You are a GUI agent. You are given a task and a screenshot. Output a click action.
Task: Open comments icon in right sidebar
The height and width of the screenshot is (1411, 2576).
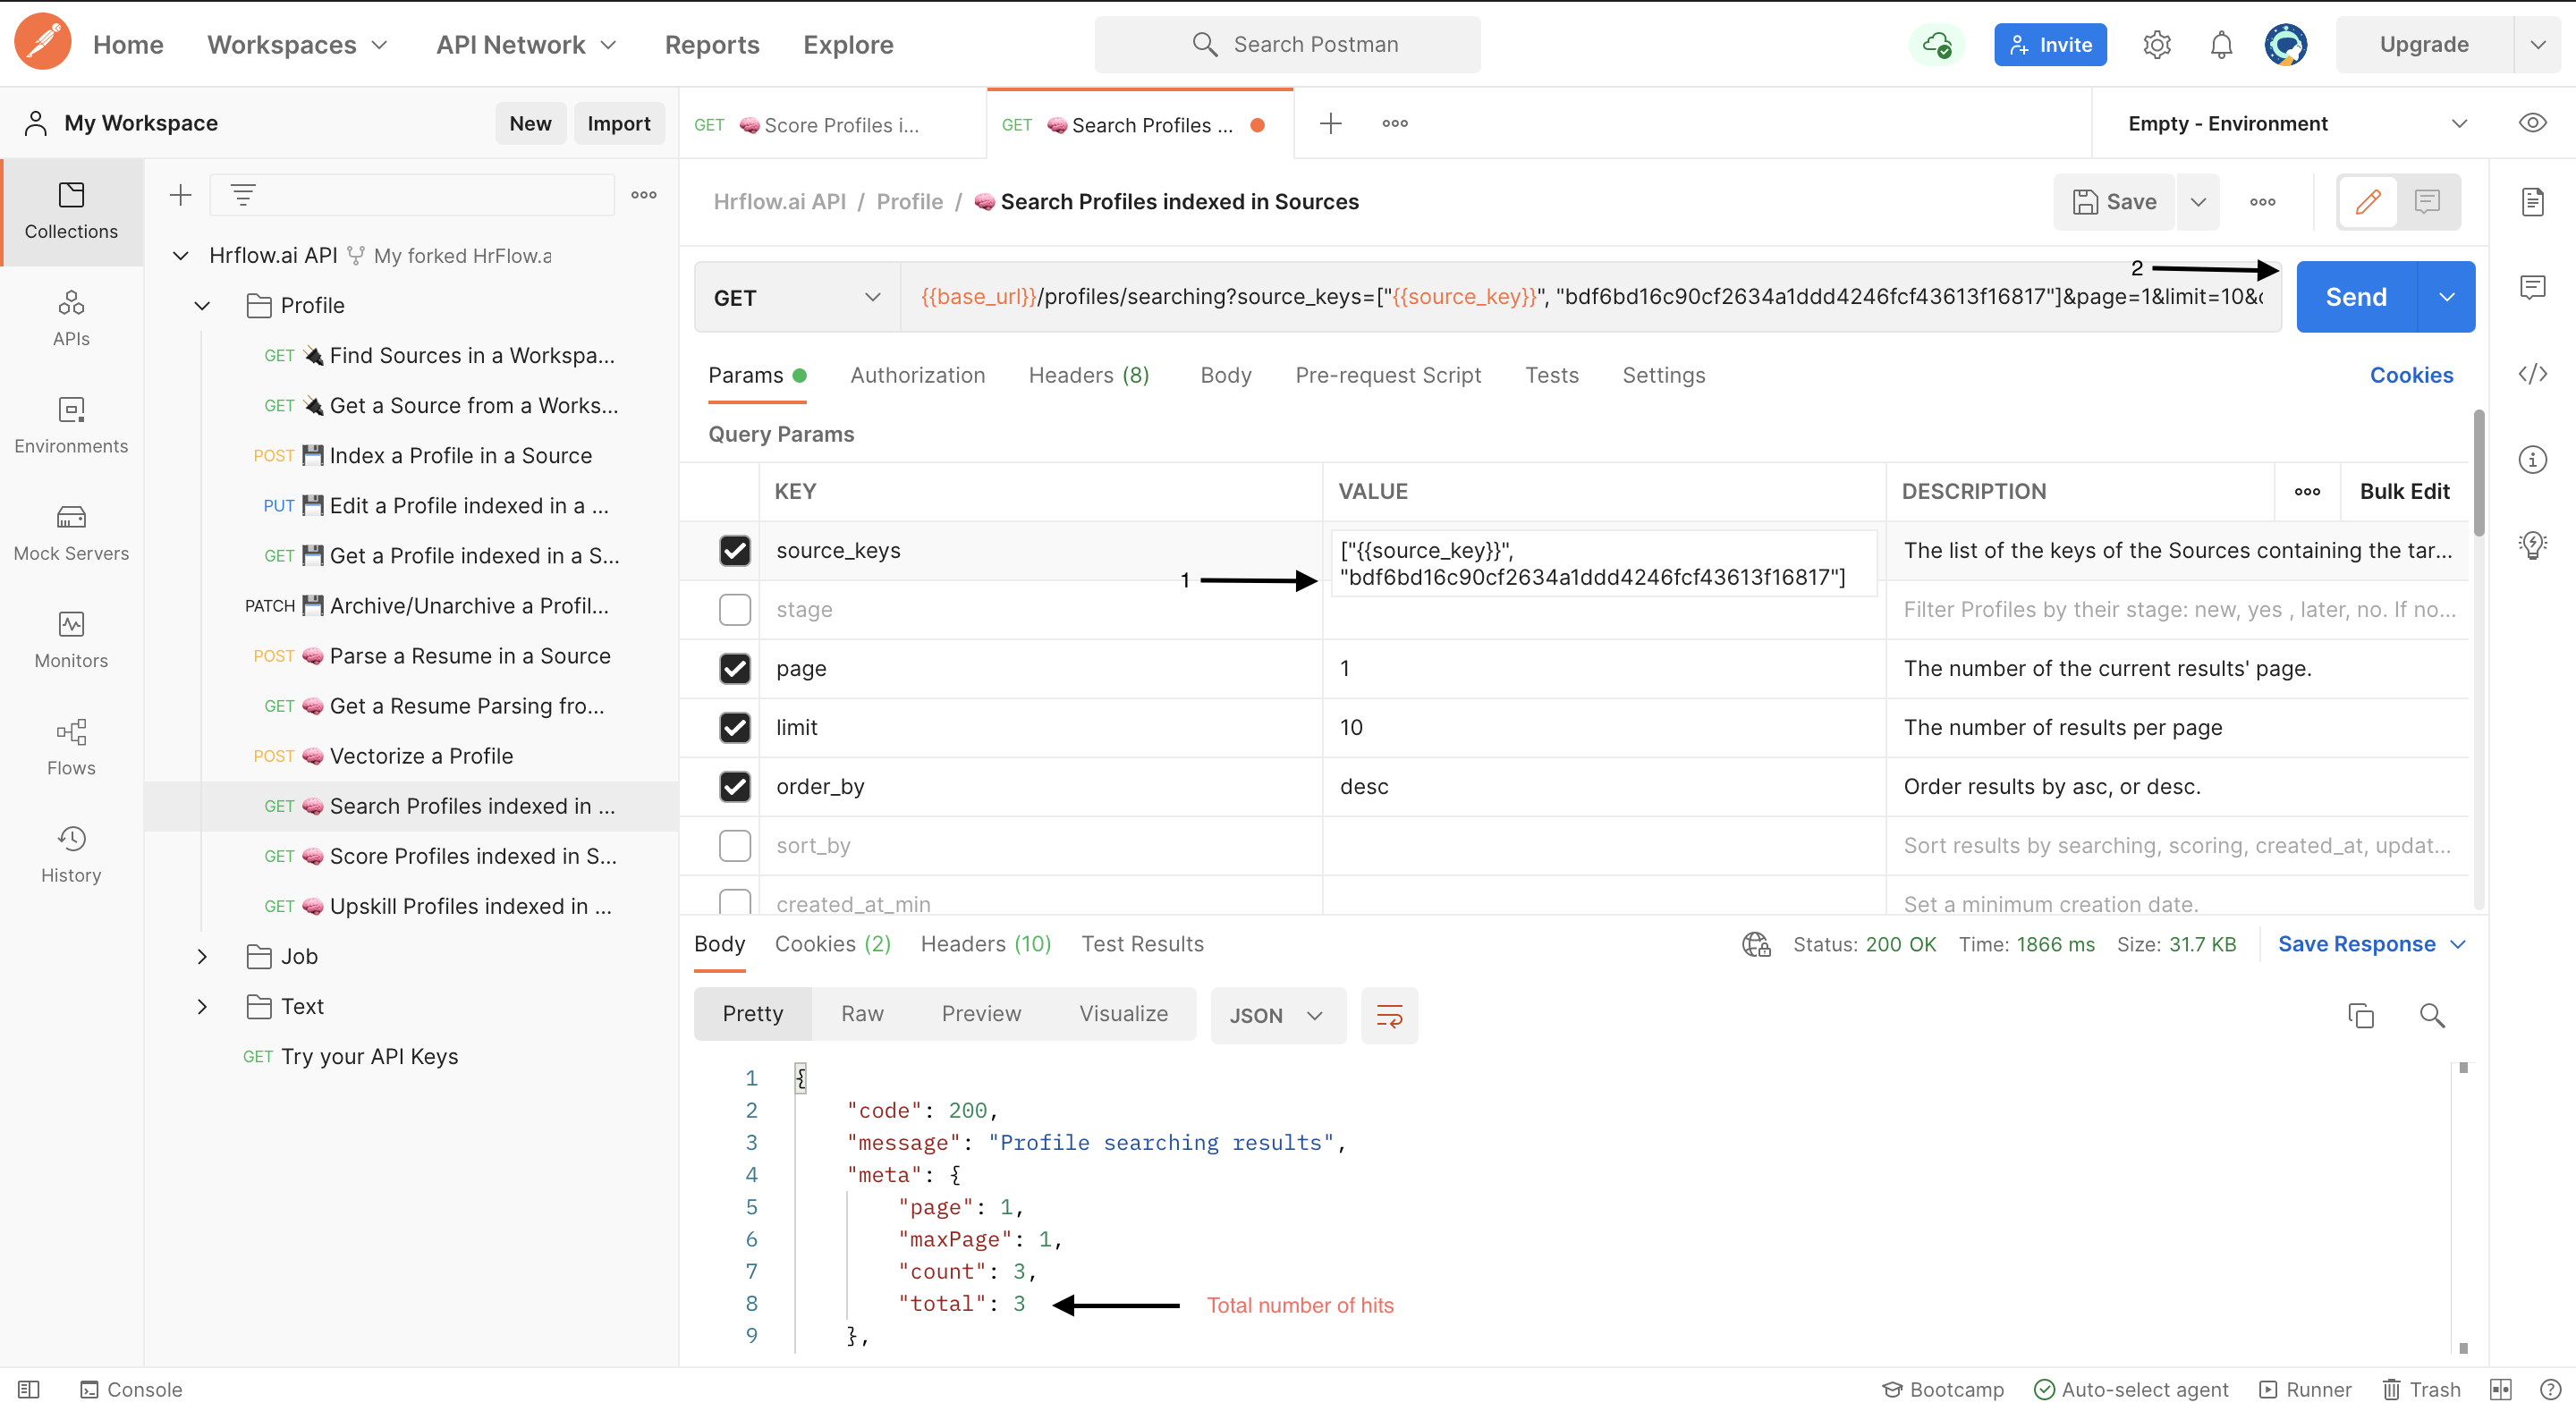[x=2532, y=288]
